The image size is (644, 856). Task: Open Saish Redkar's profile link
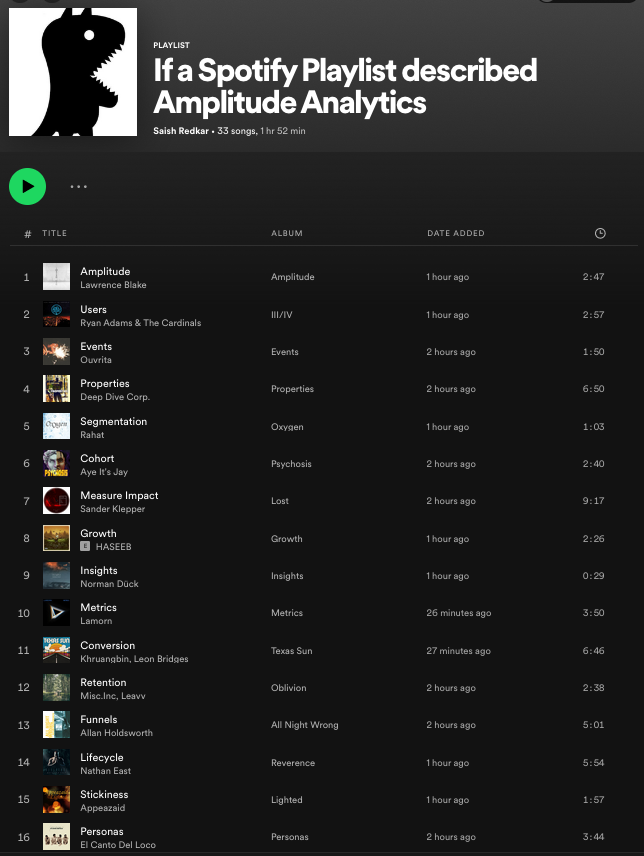pos(181,130)
